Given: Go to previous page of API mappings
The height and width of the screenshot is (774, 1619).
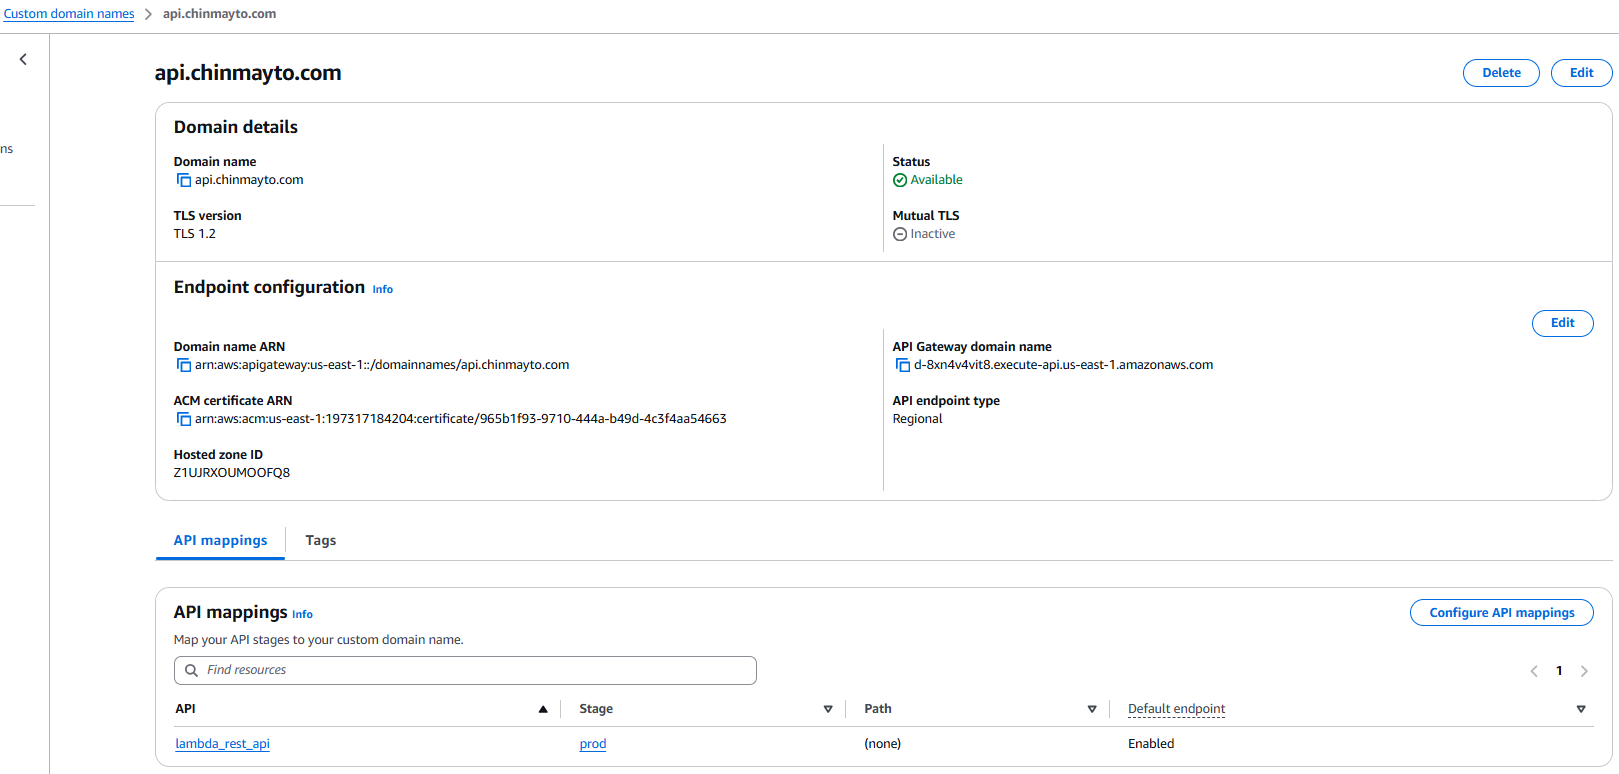Looking at the screenshot, I should coord(1534,671).
